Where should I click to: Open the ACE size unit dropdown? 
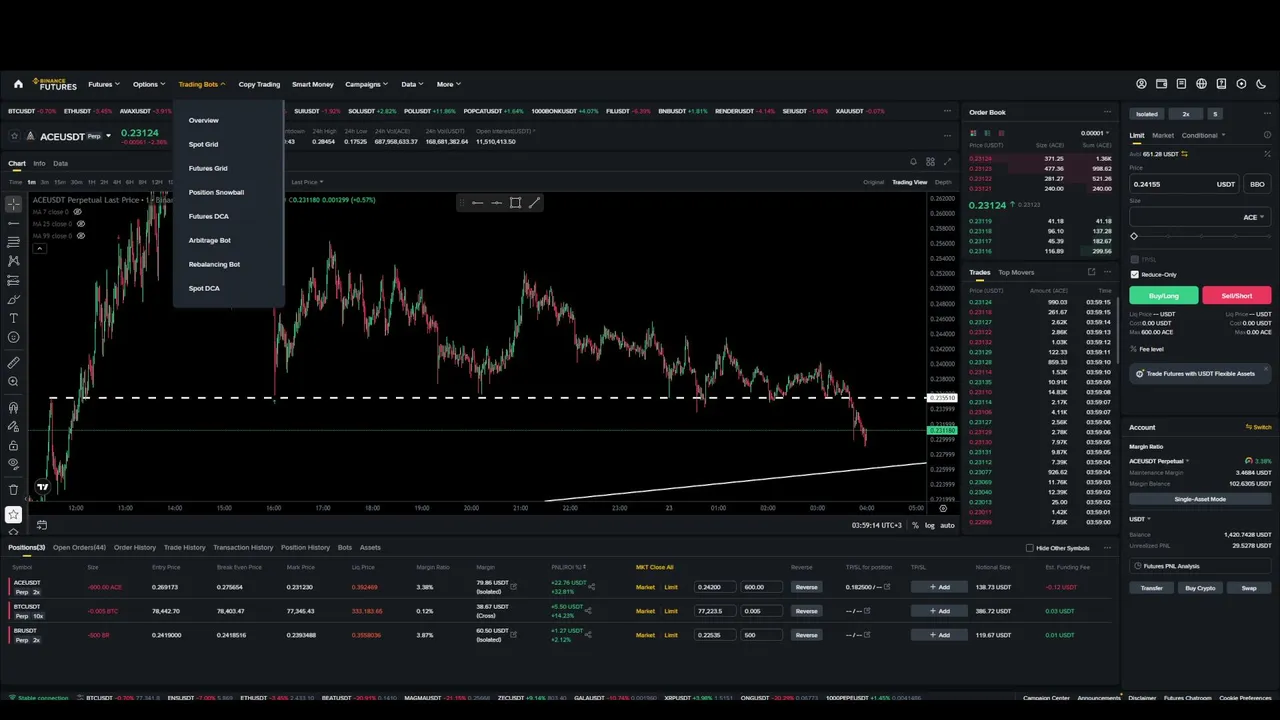1254,217
